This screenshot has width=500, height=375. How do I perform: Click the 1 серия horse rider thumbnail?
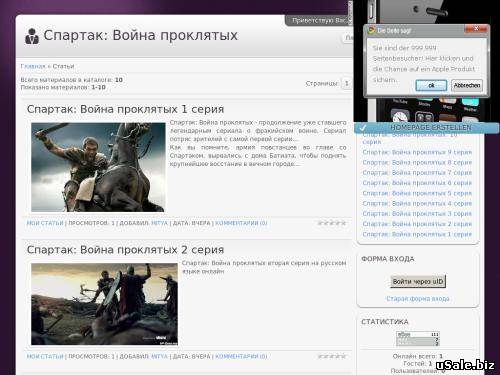point(98,167)
